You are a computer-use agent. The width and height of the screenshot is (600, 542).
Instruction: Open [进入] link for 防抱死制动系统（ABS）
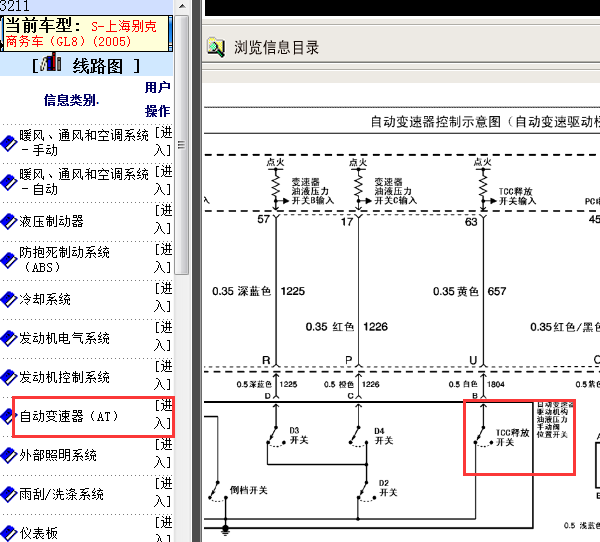pyautogui.click(x=163, y=258)
